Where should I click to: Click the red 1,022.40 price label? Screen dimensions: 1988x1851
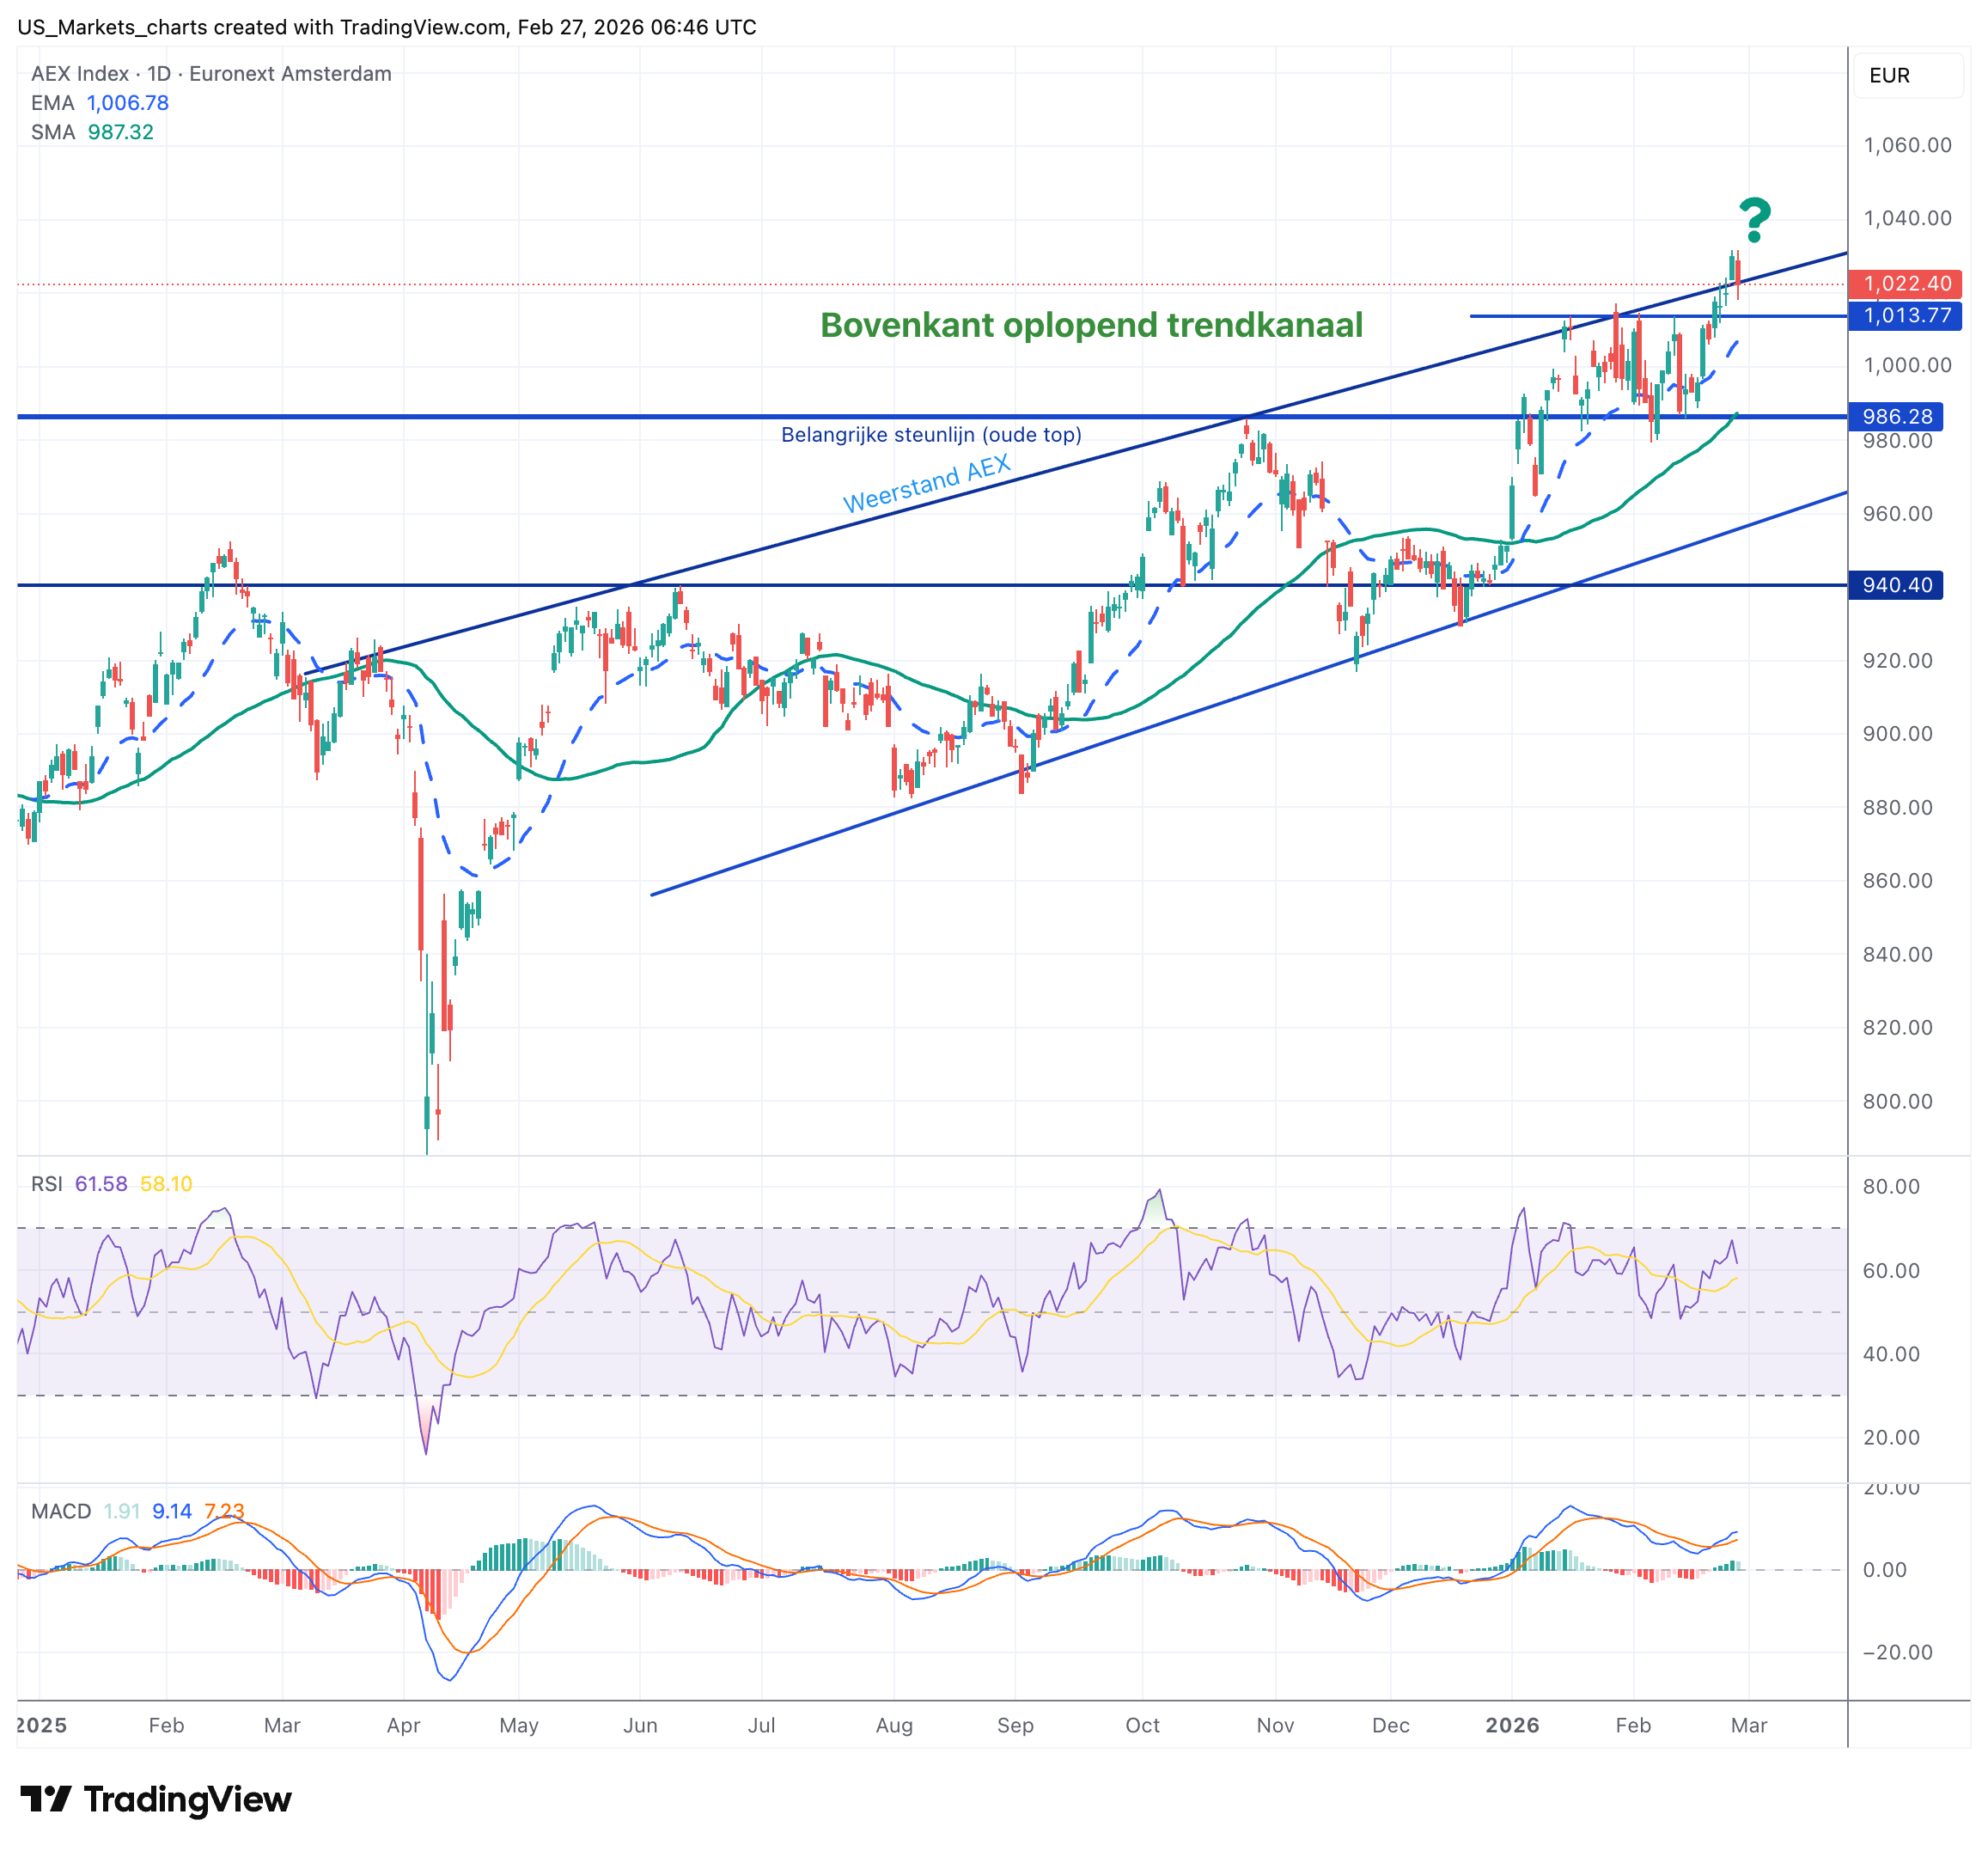coord(1906,284)
